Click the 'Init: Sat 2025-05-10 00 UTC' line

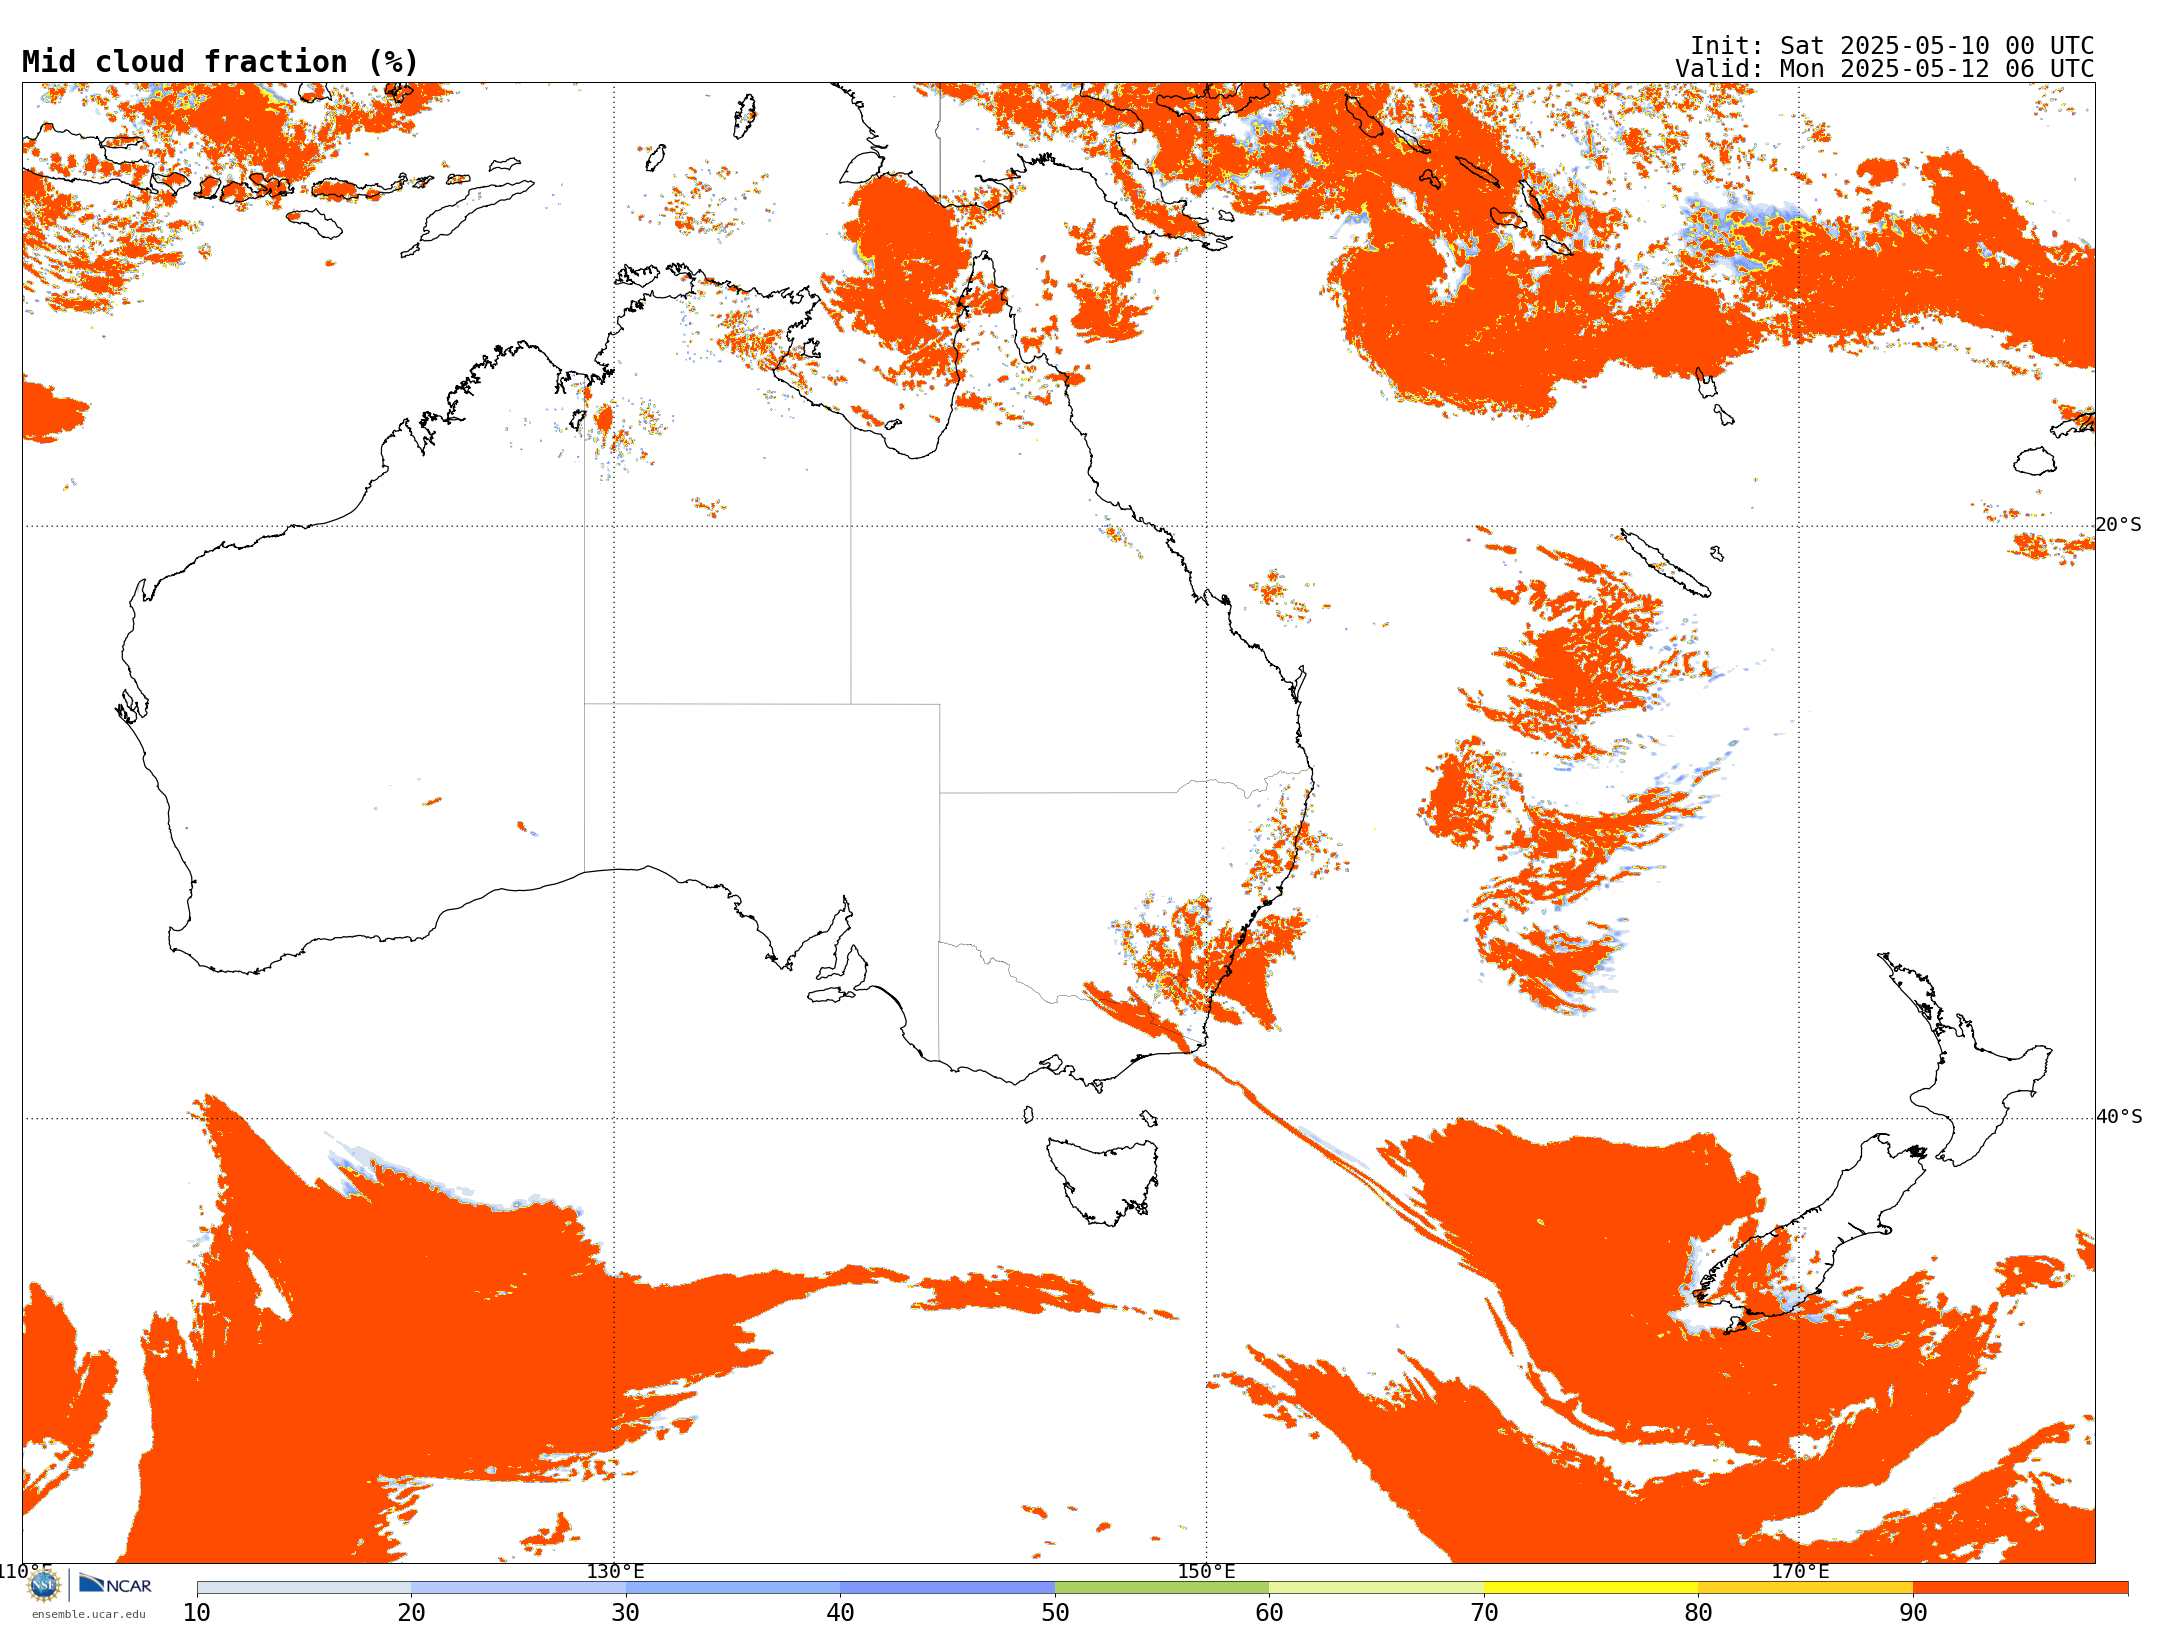1892,46
